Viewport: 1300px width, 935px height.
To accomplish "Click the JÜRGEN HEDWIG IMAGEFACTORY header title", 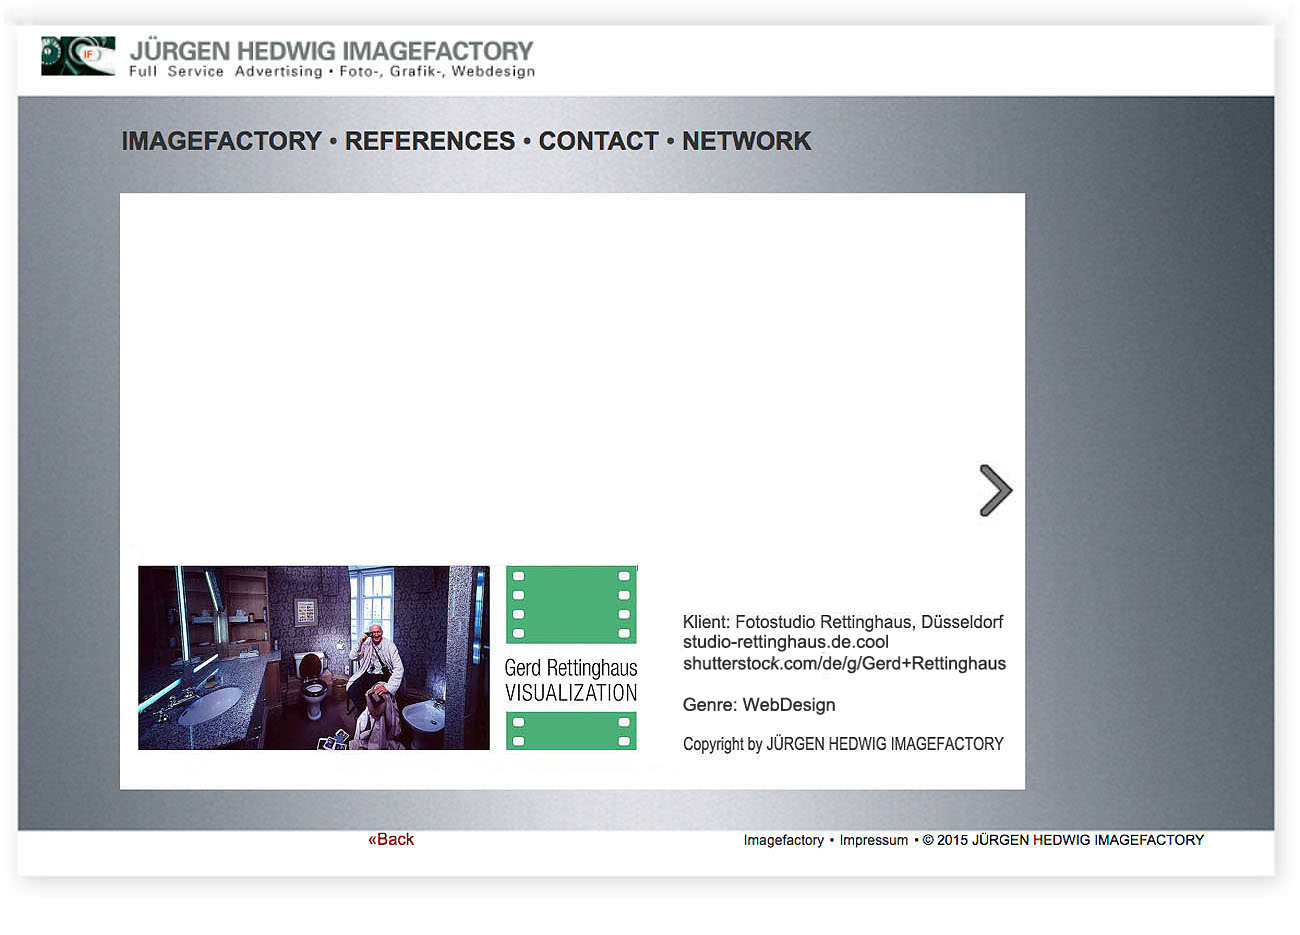I will pyautogui.click(x=331, y=50).
